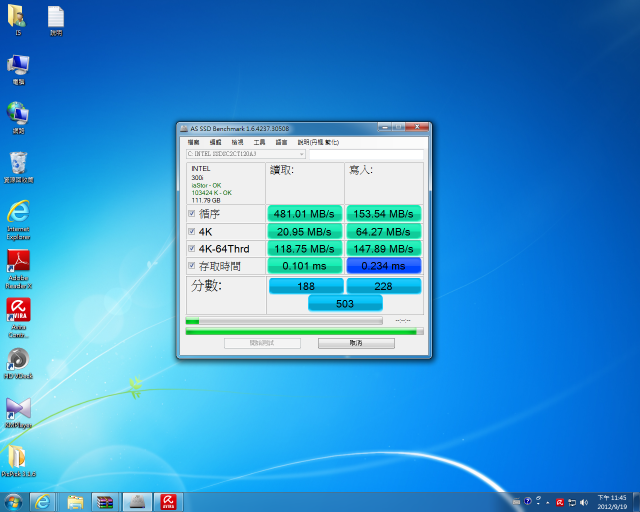Open the second (Edit) menu in AS SSD
Image resolution: width=640 pixels, height=512 pixels.
[x=216, y=142]
